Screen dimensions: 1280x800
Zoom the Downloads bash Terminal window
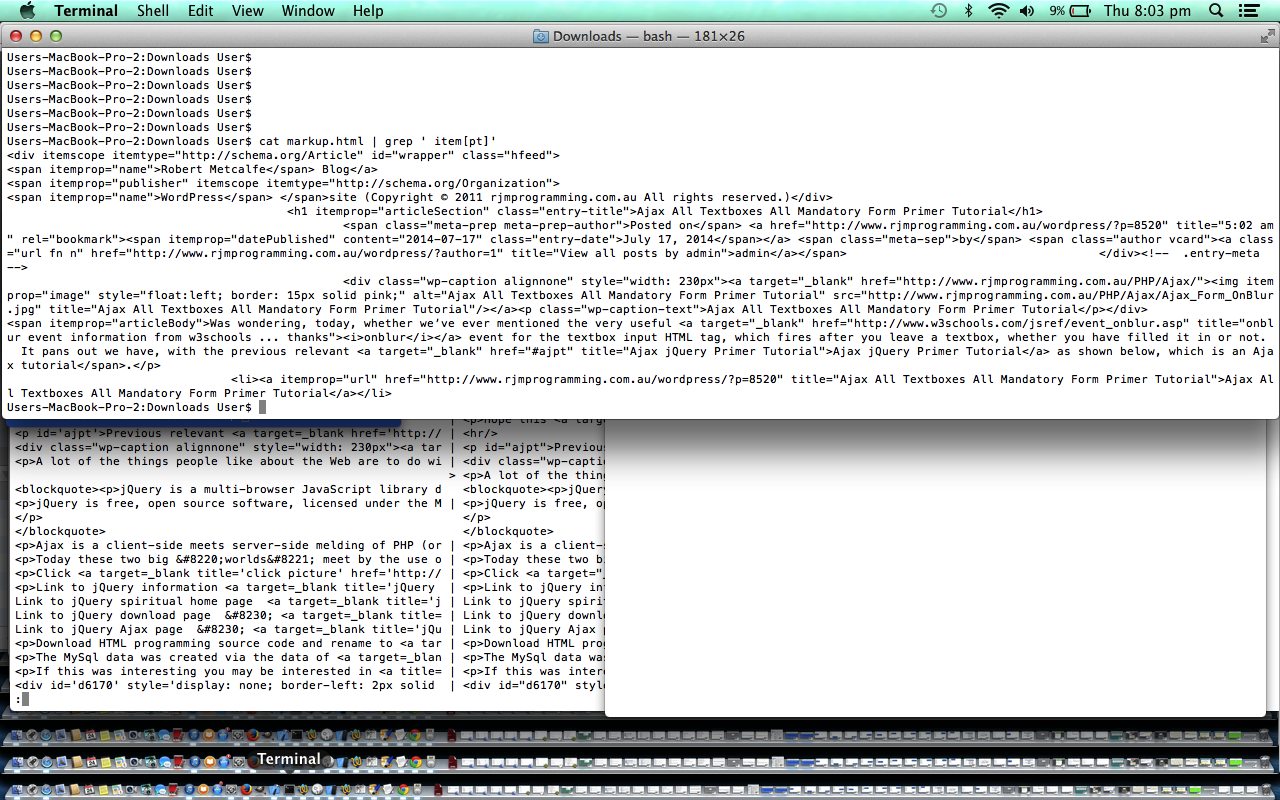click(56, 36)
